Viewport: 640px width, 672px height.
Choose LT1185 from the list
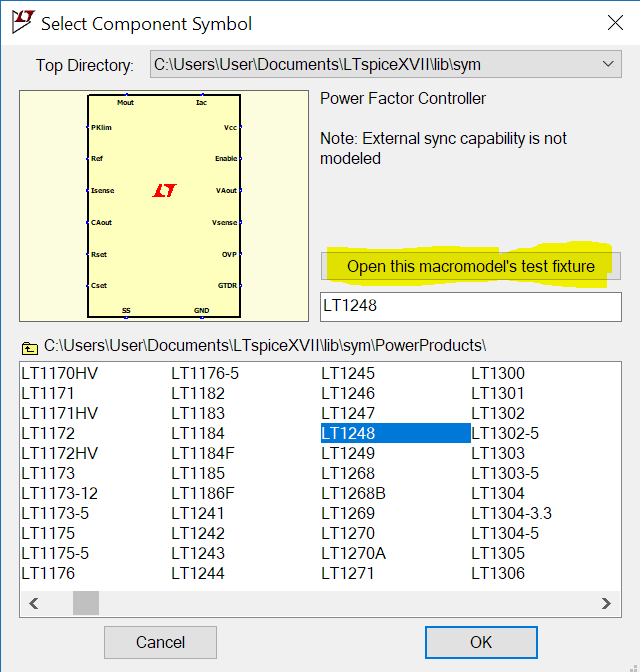tap(198, 473)
